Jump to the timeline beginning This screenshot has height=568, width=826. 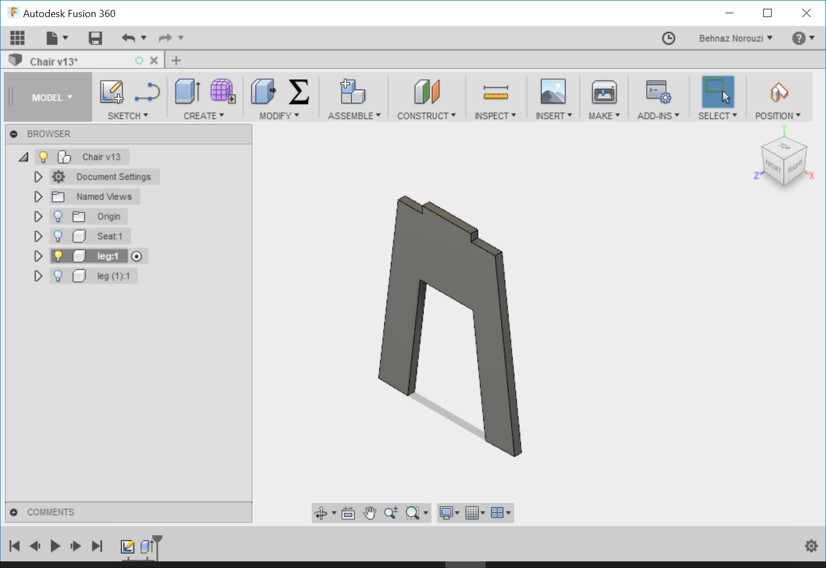coord(15,546)
